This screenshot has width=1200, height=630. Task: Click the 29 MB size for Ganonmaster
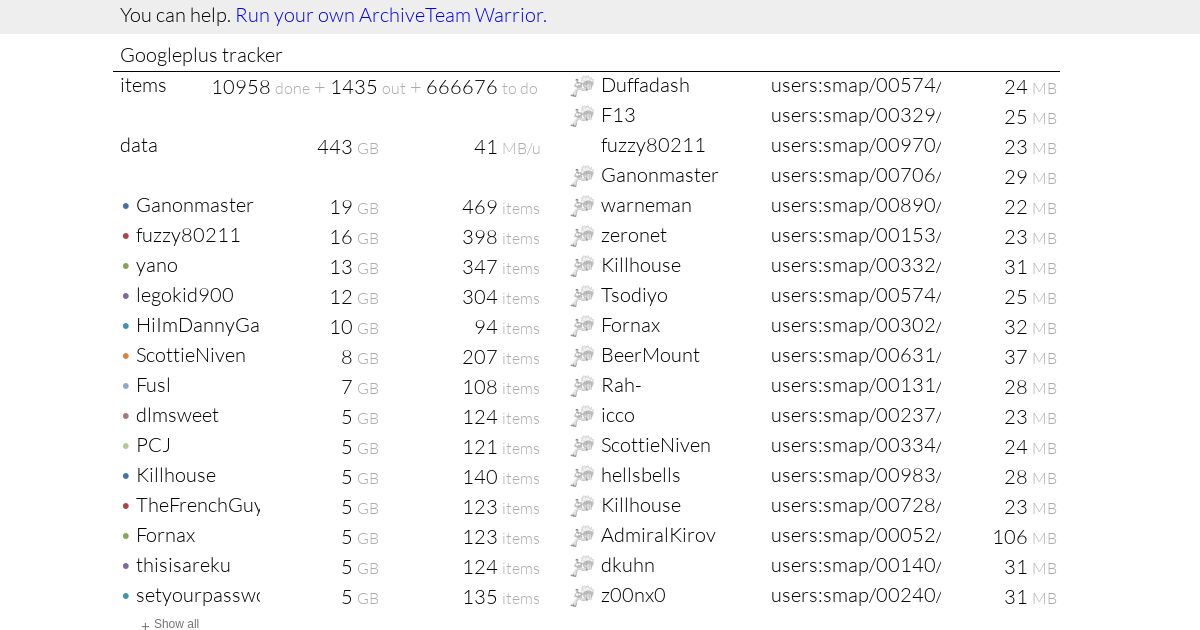pyautogui.click(x=1030, y=177)
